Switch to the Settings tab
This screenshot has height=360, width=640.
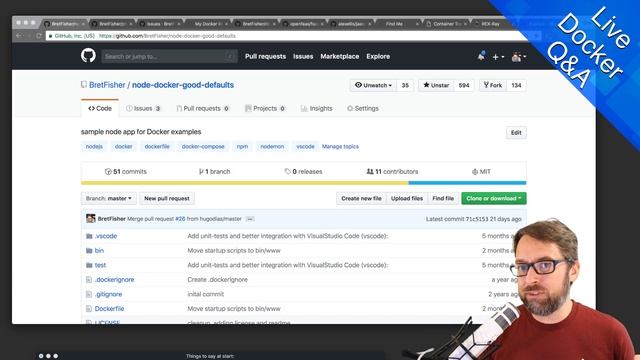[363, 108]
